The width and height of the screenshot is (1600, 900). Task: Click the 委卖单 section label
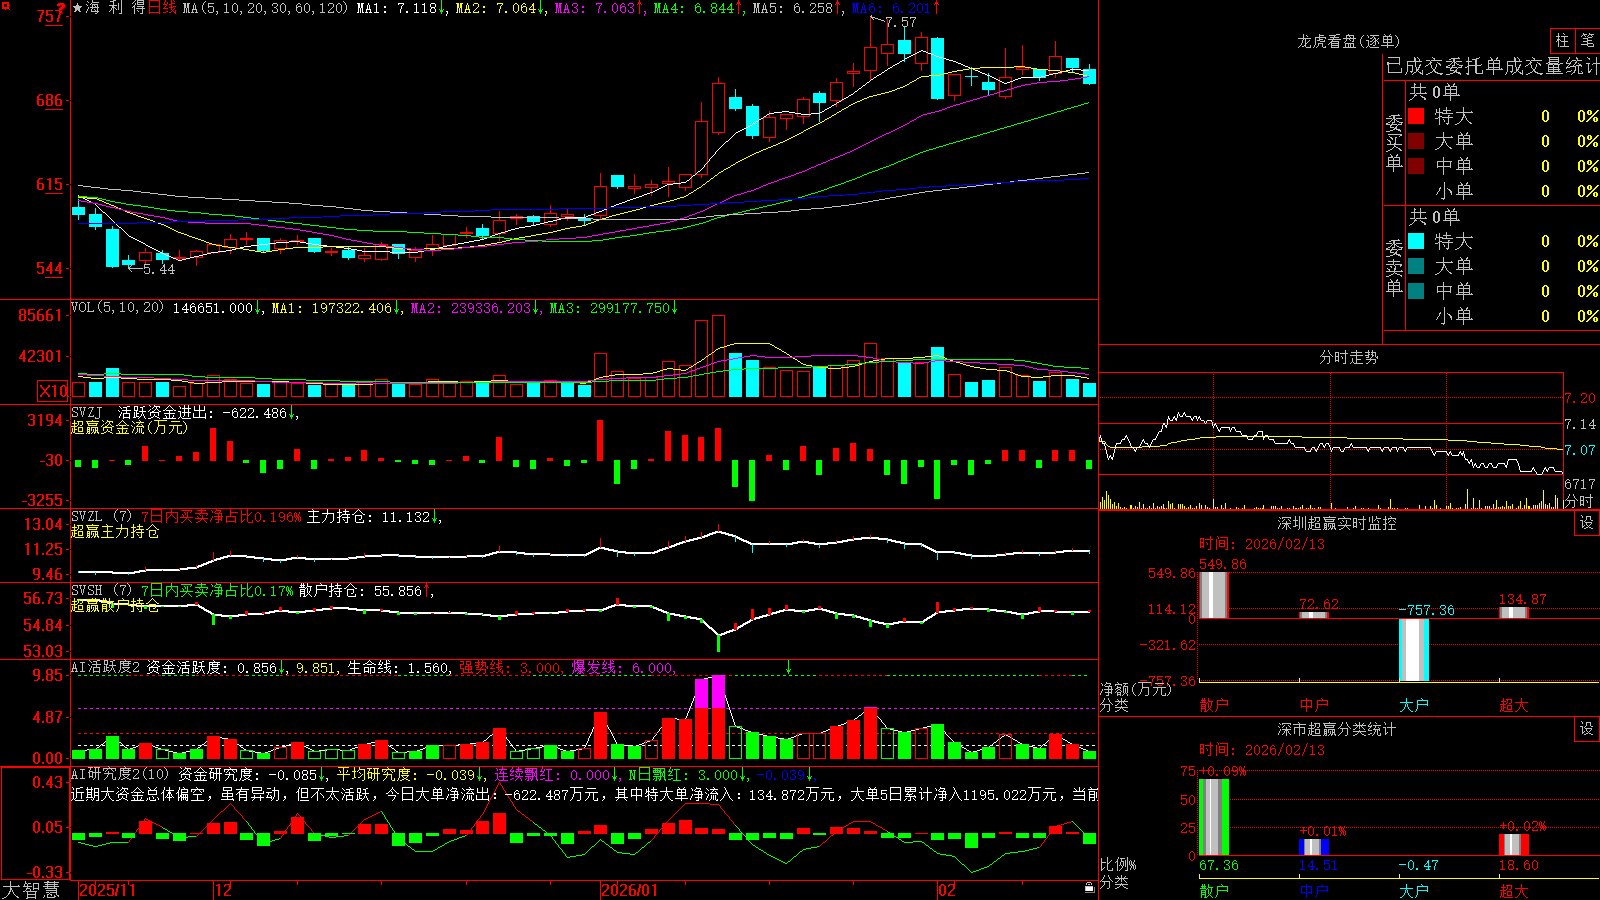click(1394, 267)
